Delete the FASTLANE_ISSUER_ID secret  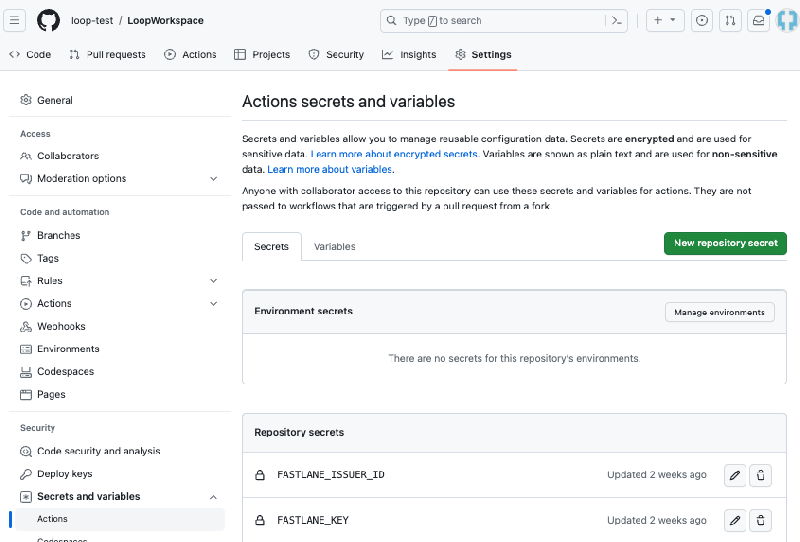pos(761,475)
